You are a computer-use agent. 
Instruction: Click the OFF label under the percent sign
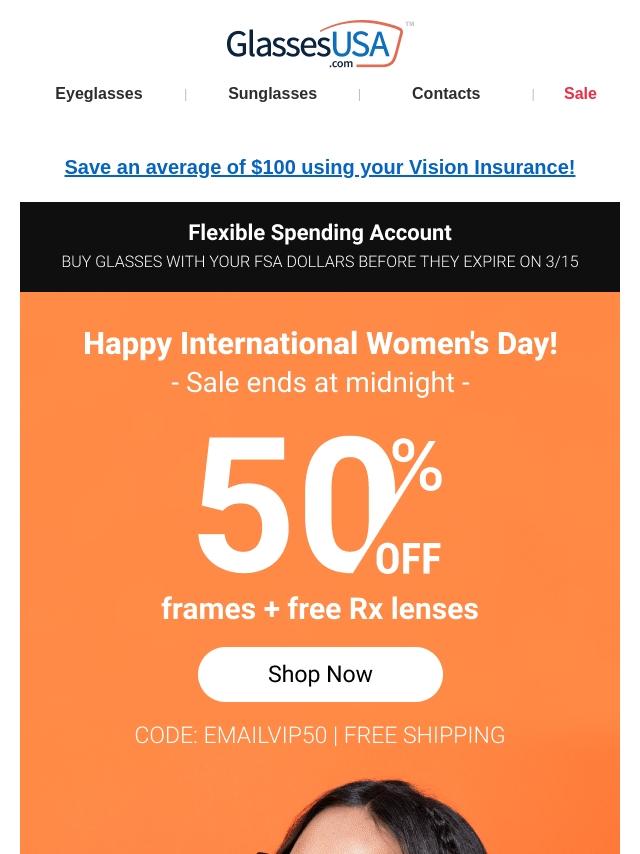pos(408,559)
